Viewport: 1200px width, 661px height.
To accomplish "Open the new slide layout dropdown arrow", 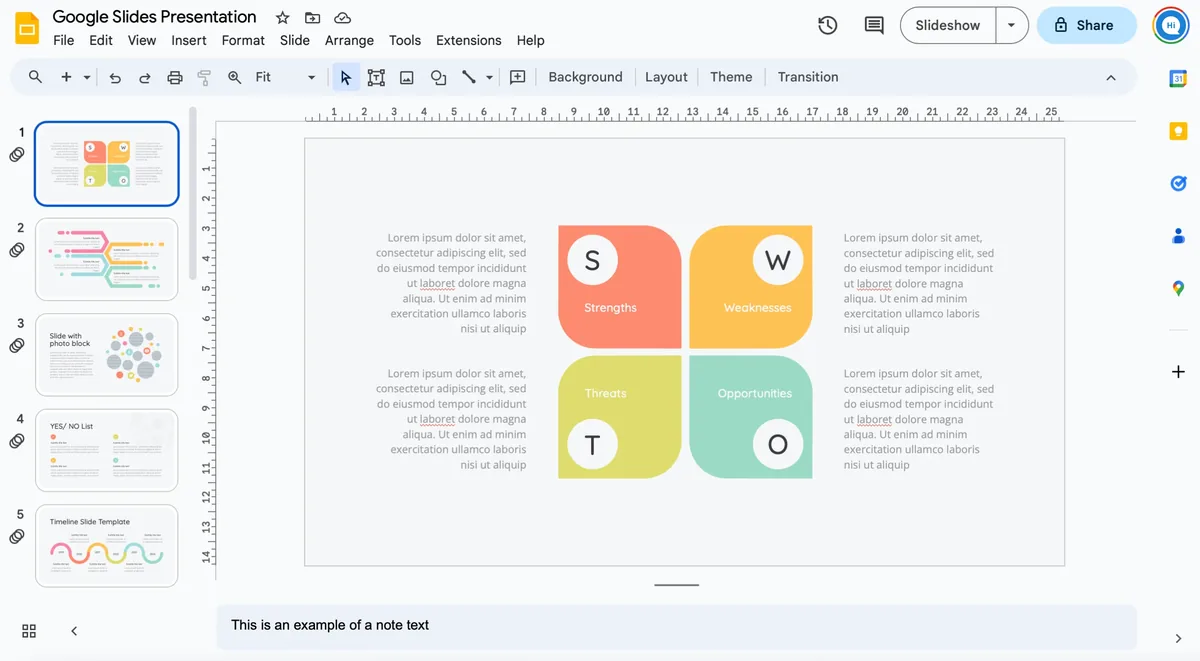I will (87, 77).
